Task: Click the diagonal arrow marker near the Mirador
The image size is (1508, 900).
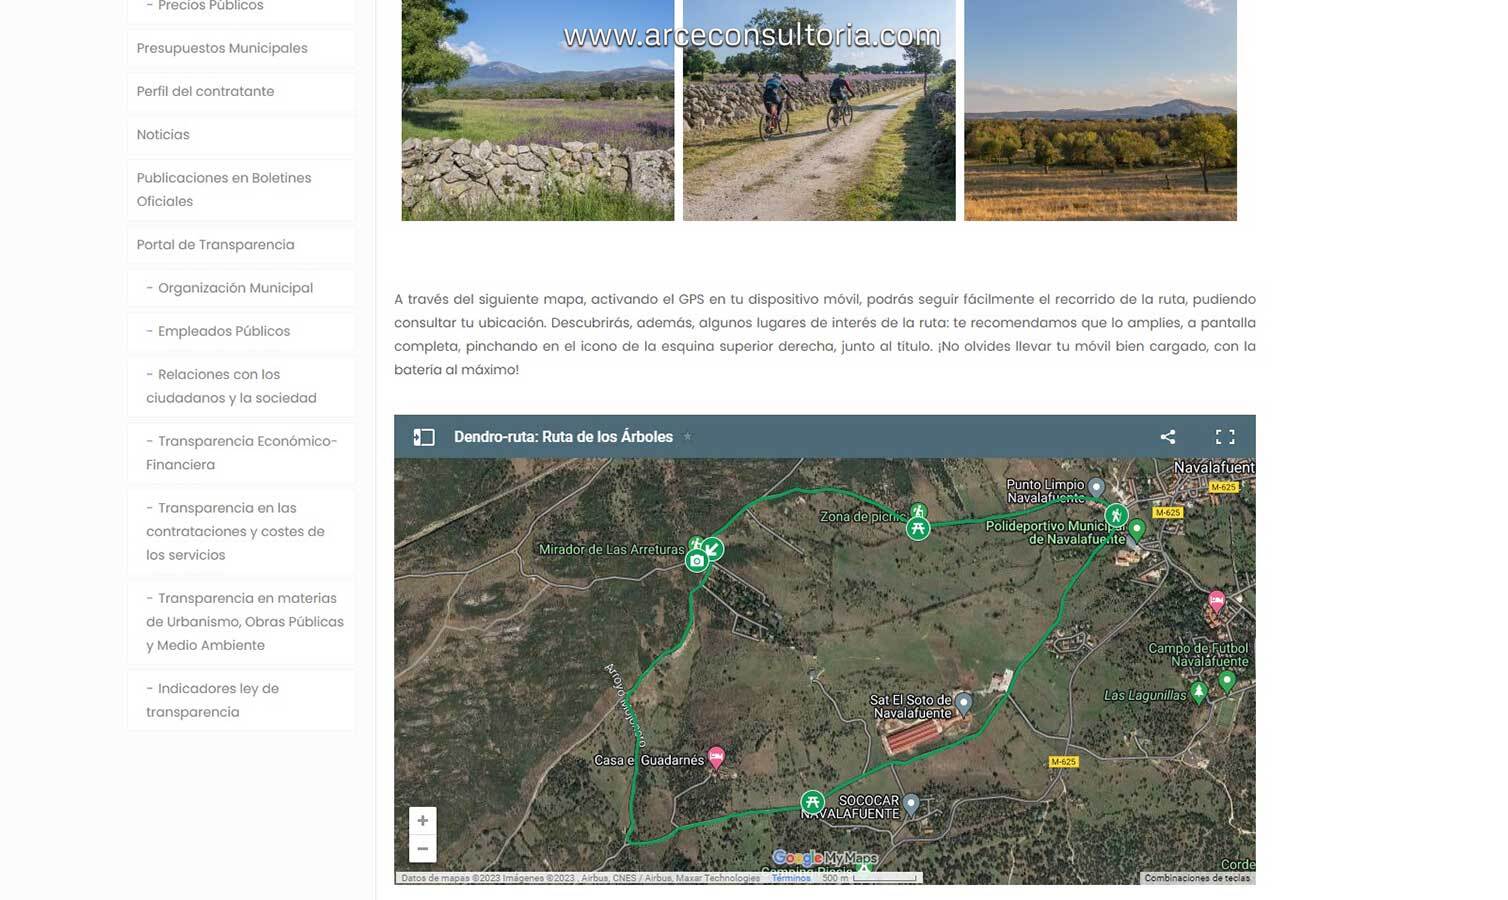Action: [712, 548]
